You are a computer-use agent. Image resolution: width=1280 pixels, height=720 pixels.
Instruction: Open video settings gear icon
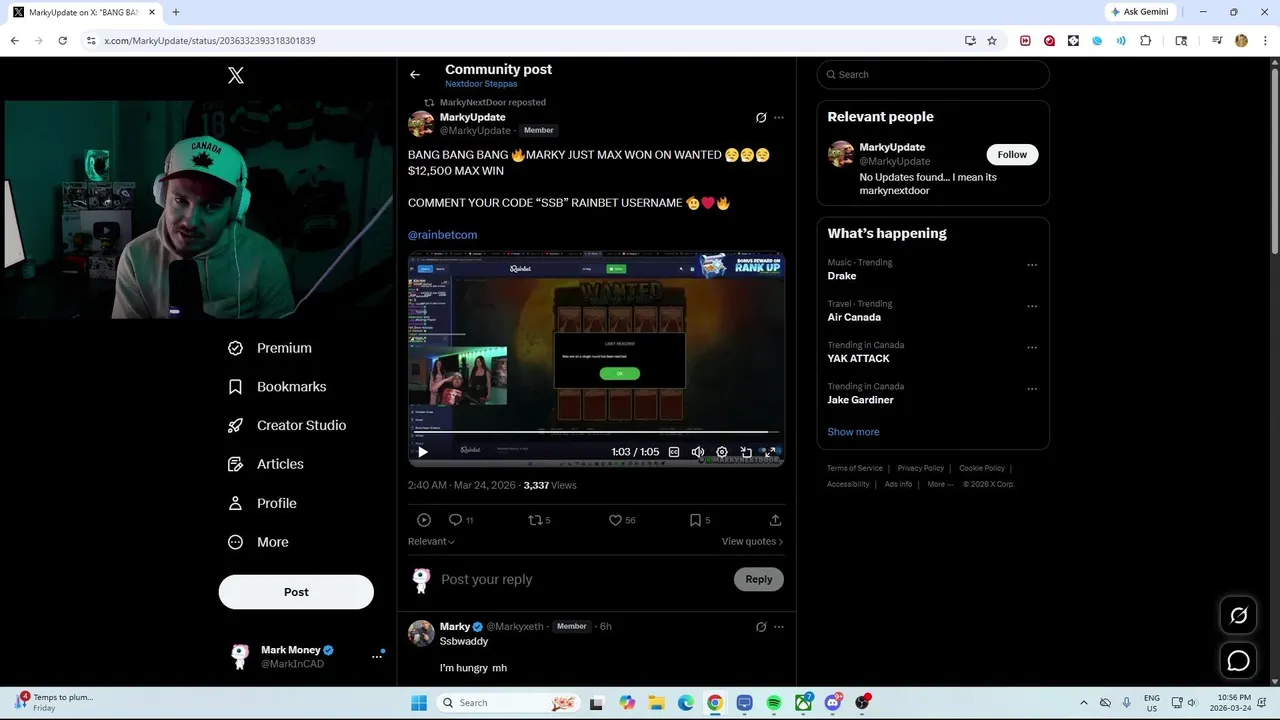(722, 452)
